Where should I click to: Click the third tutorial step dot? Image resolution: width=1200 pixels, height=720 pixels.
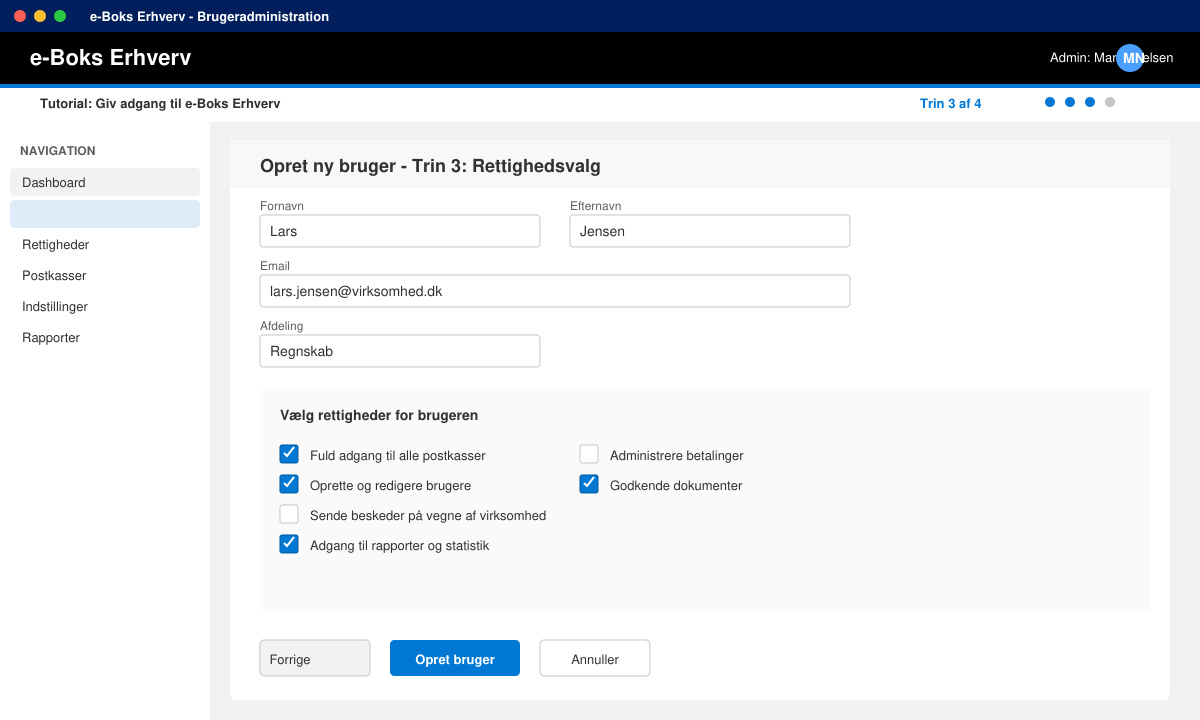coord(1090,102)
